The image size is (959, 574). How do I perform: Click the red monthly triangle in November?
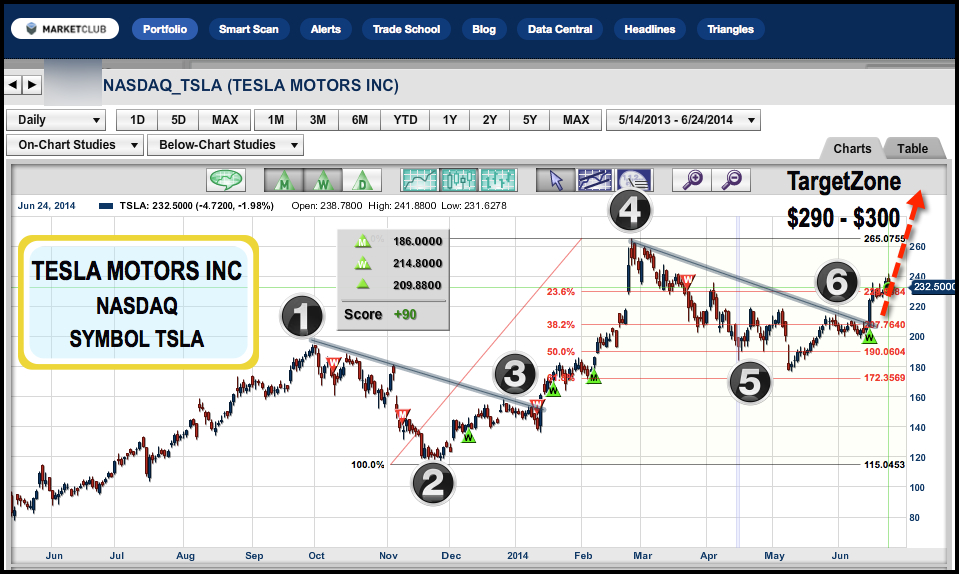(x=402, y=414)
